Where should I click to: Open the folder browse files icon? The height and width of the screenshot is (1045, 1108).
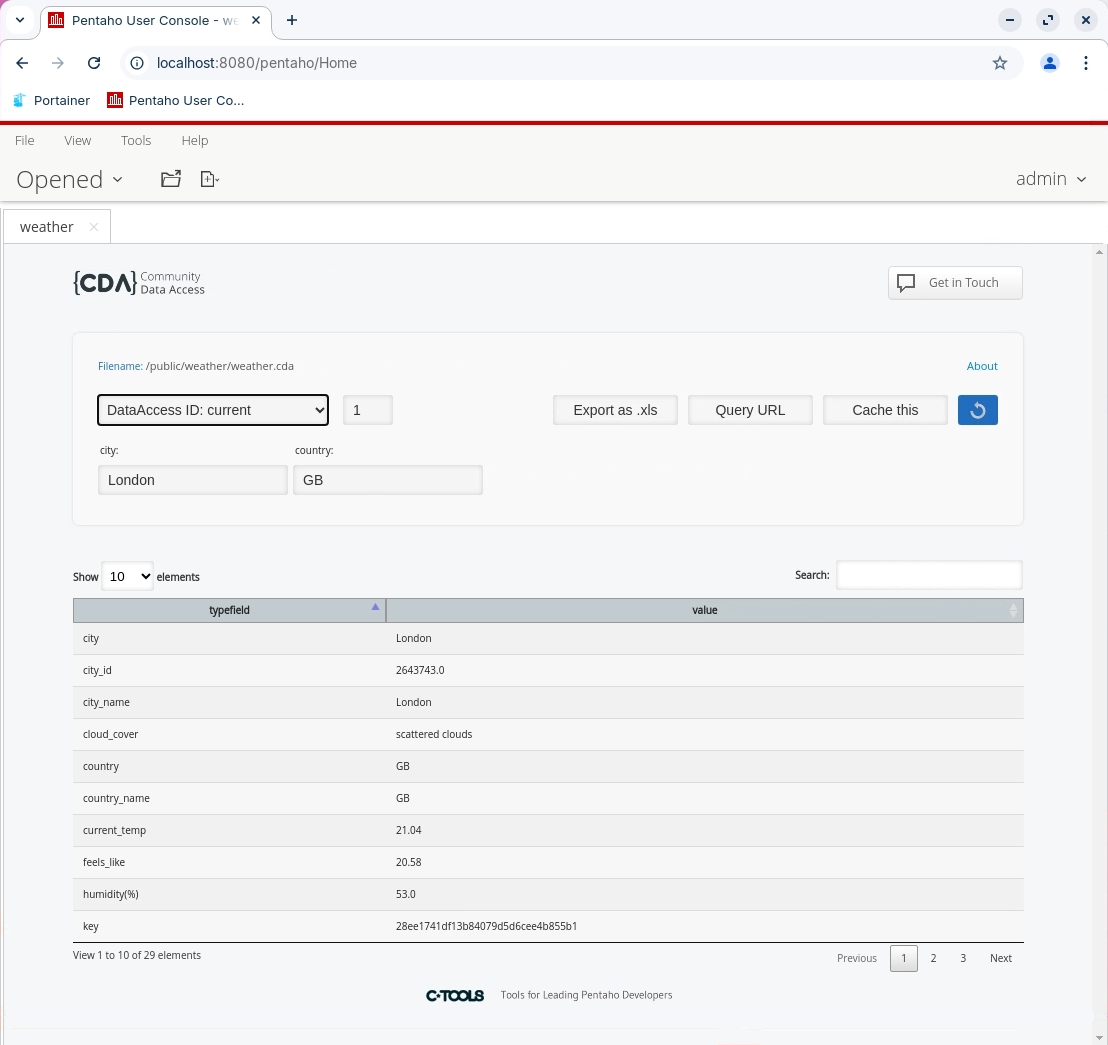click(171, 179)
